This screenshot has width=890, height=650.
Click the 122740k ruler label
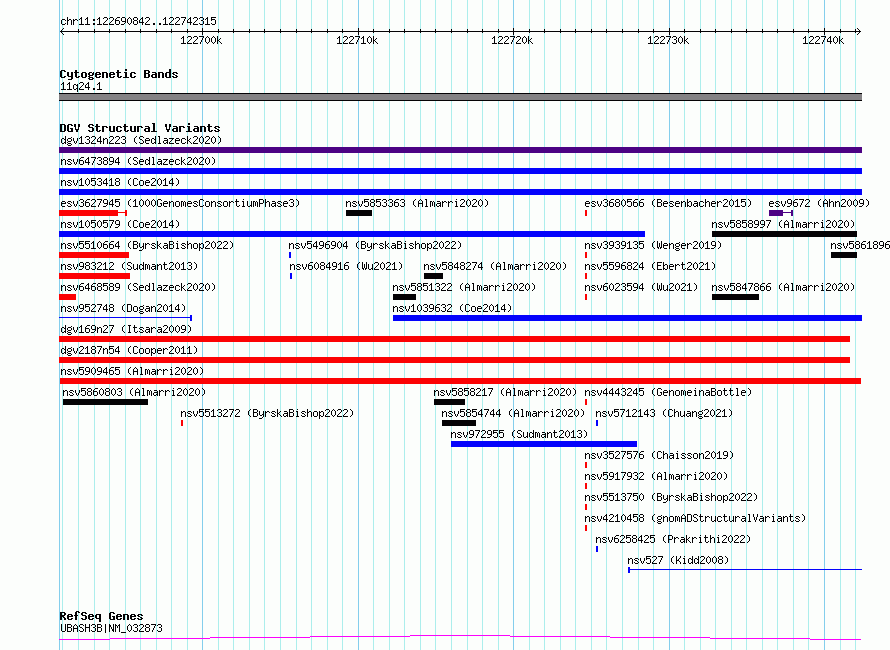pos(823,40)
